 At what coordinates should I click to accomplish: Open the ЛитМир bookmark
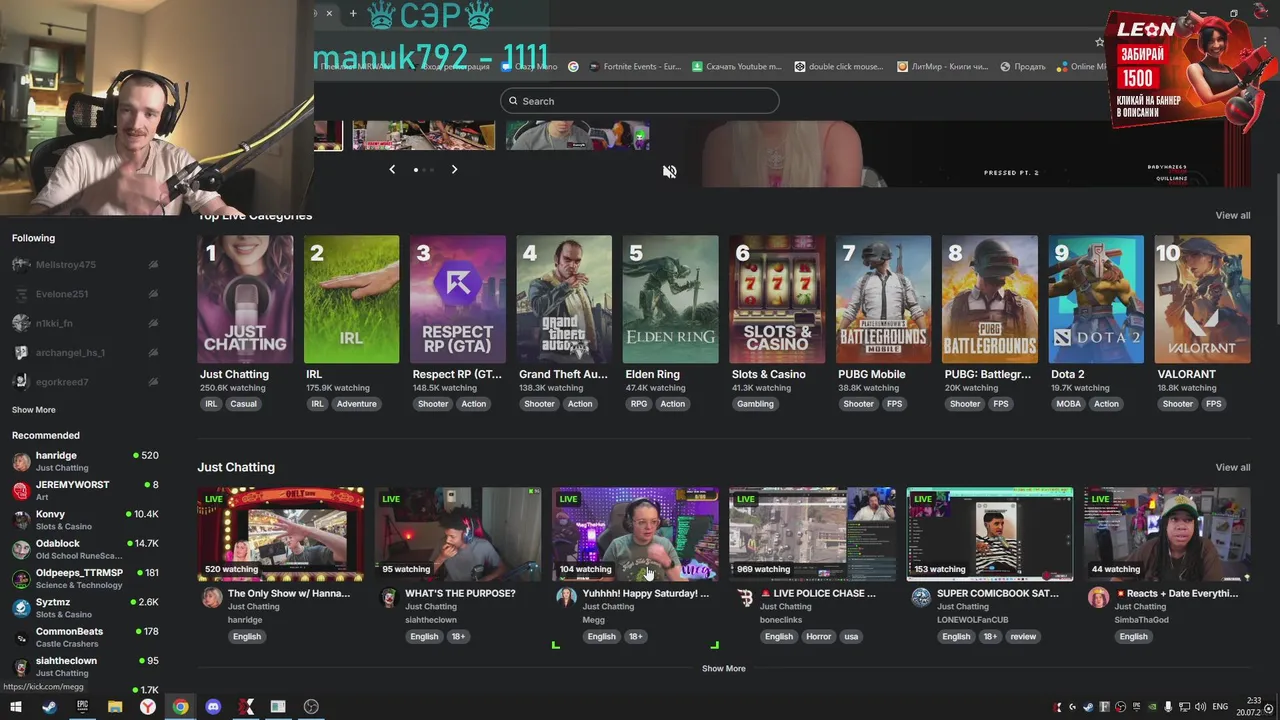[942, 67]
